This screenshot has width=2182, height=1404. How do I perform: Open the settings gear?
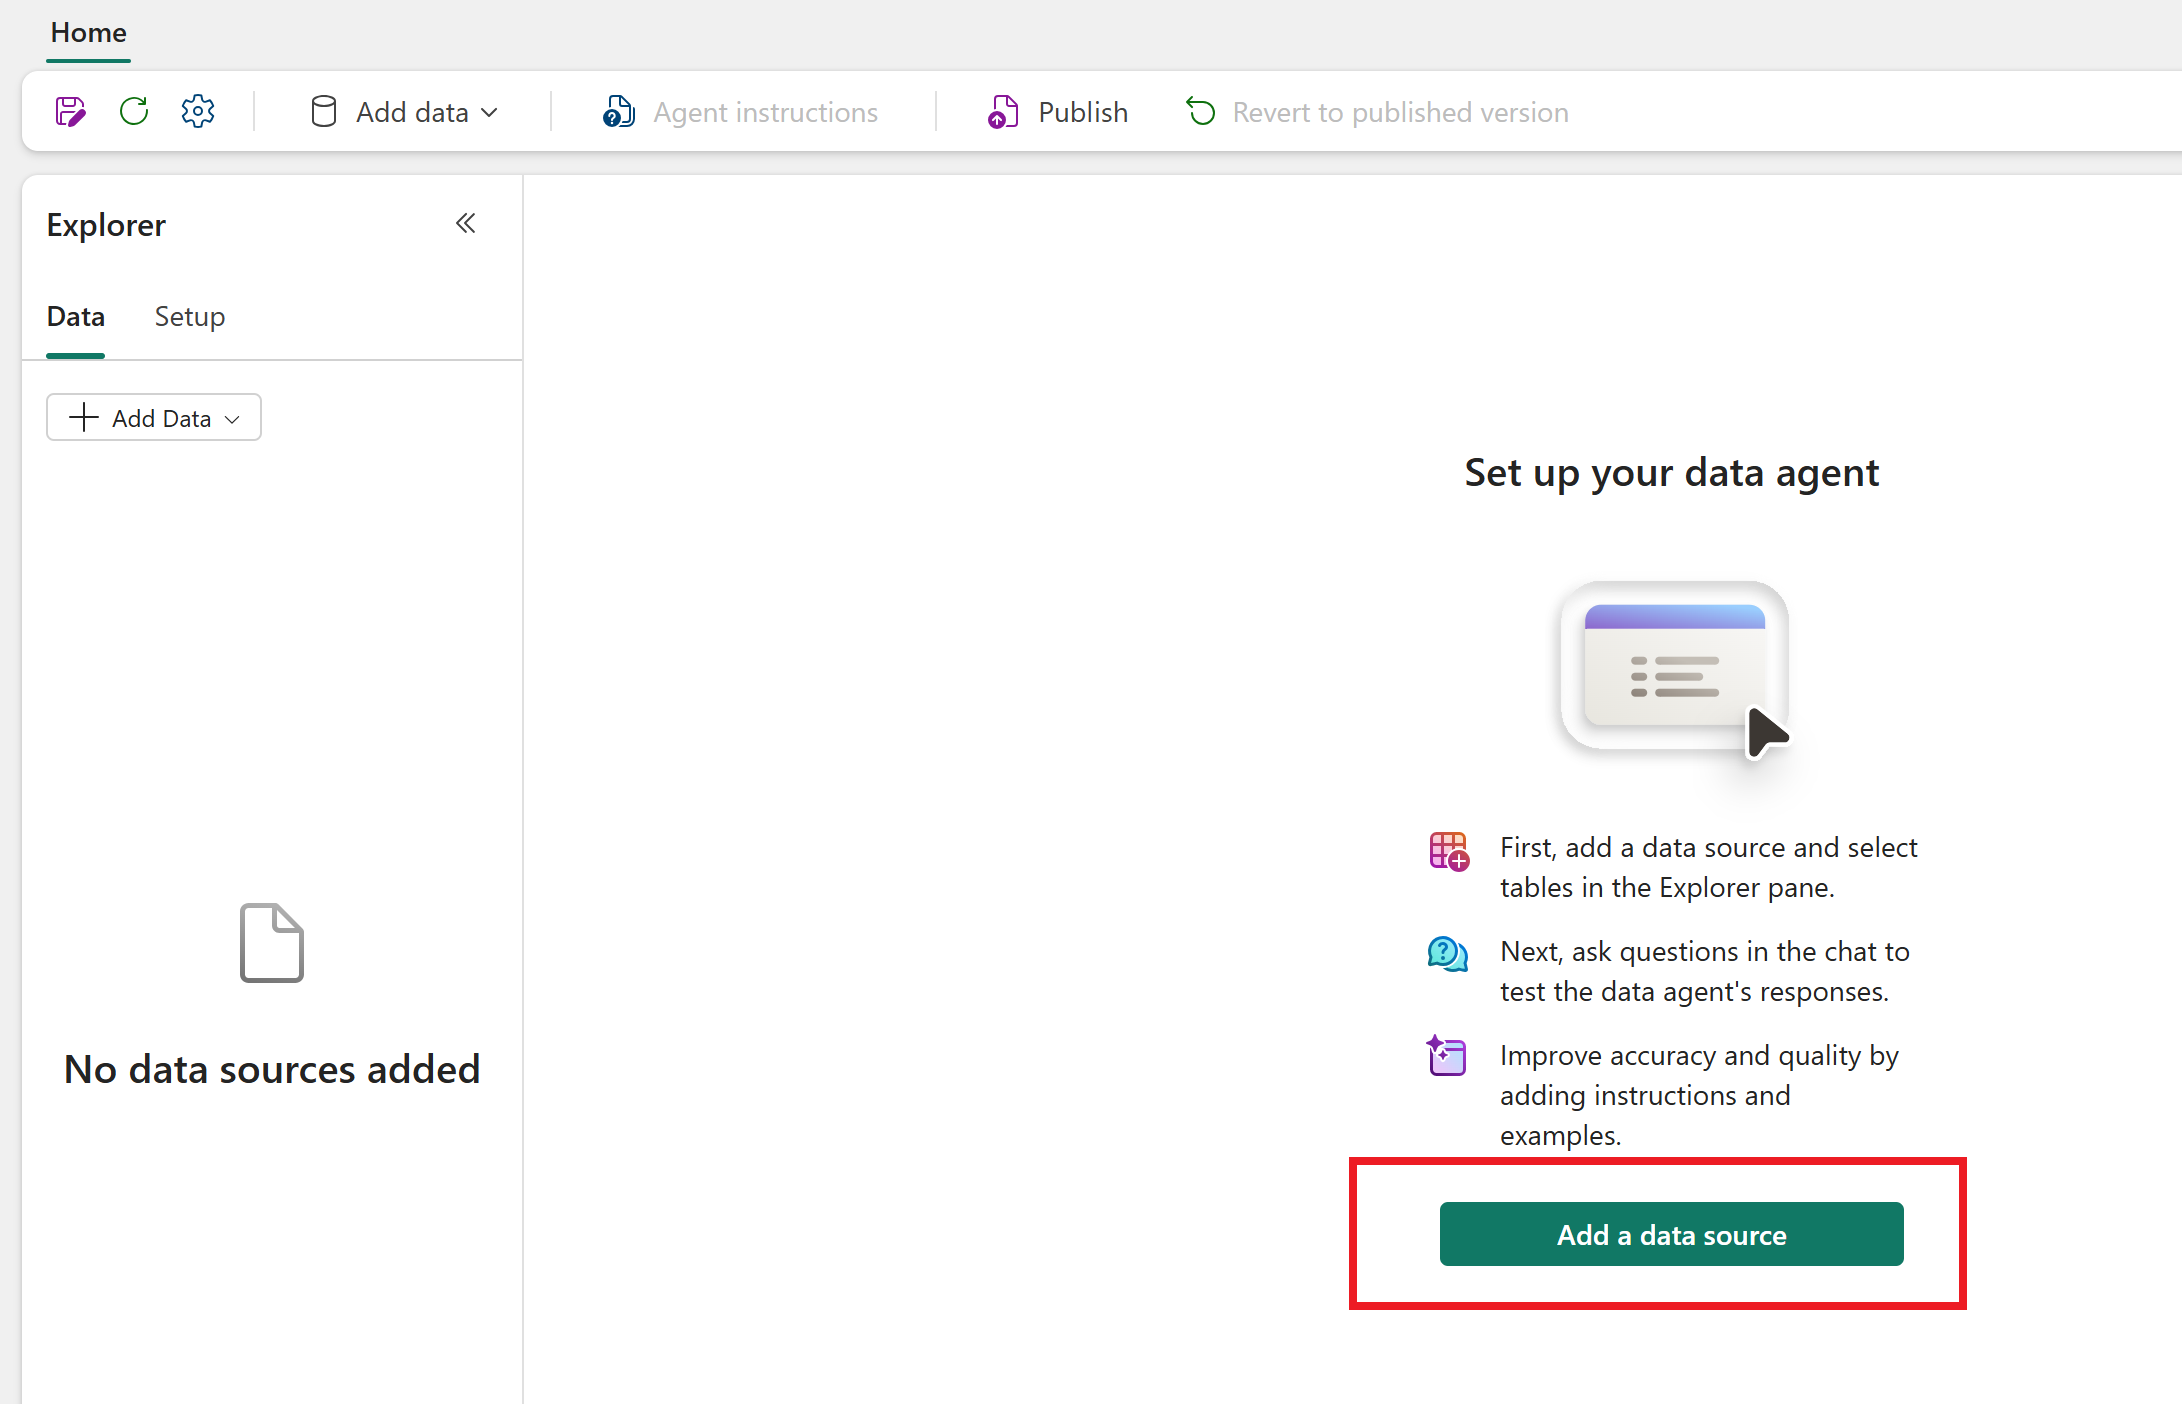(x=197, y=111)
